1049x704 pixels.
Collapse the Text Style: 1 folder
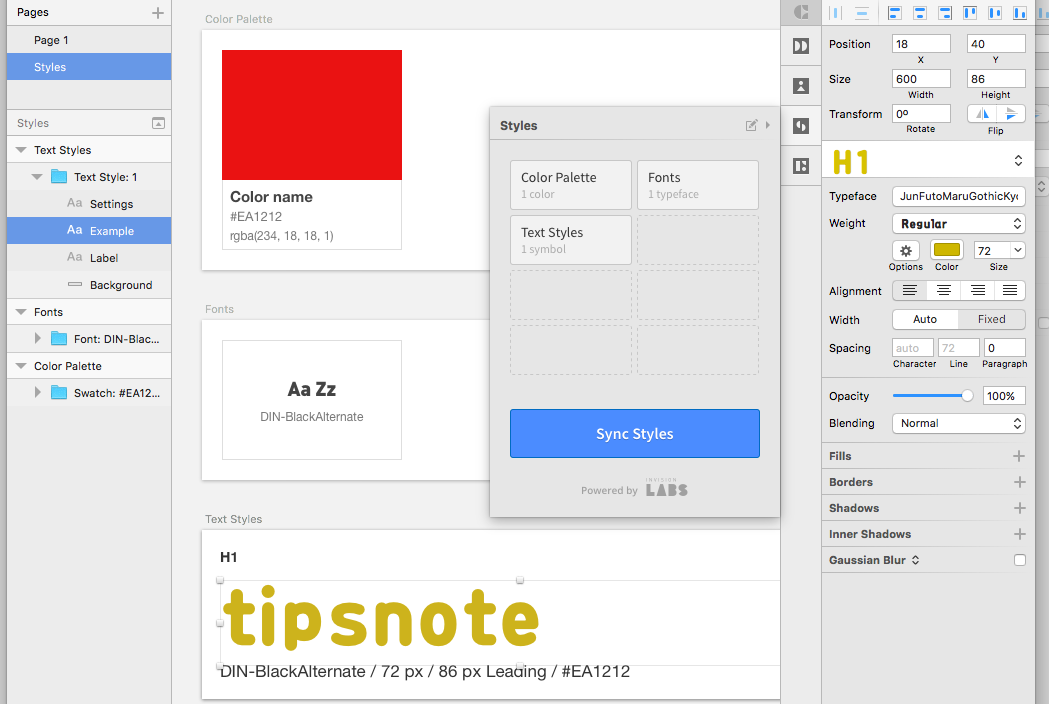tap(37, 177)
